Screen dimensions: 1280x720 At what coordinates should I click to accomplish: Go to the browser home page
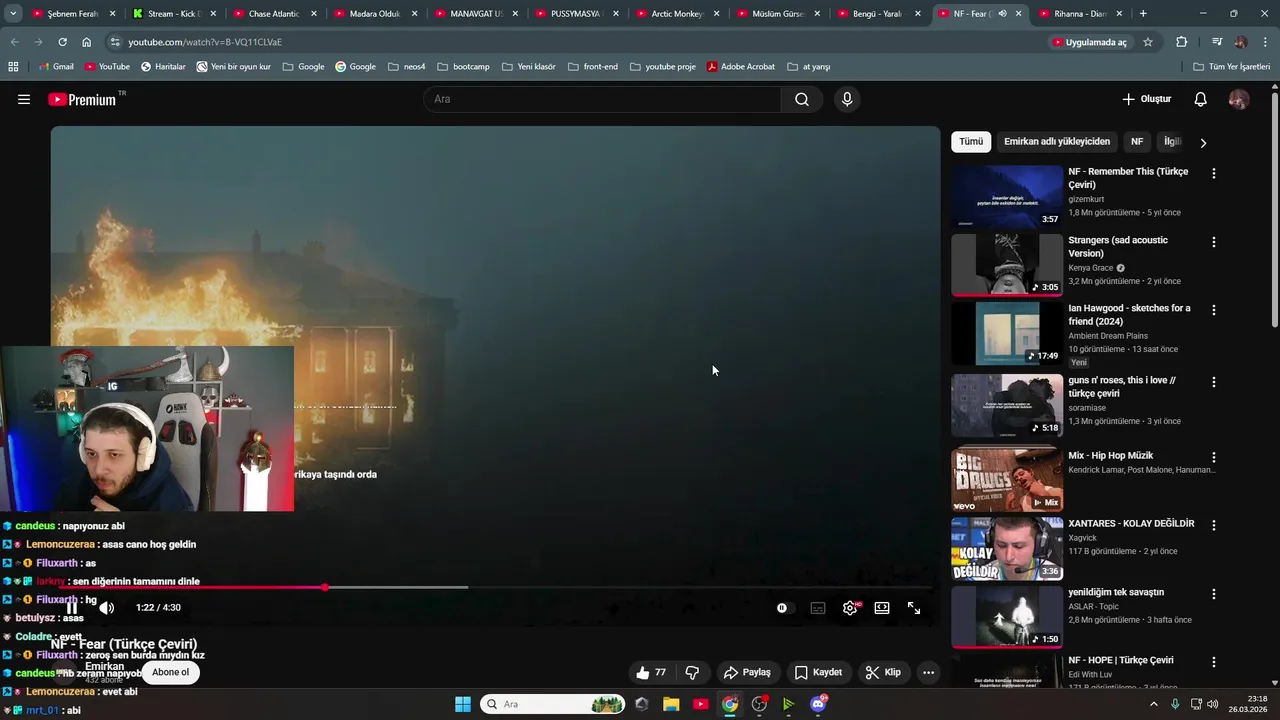click(86, 42)
